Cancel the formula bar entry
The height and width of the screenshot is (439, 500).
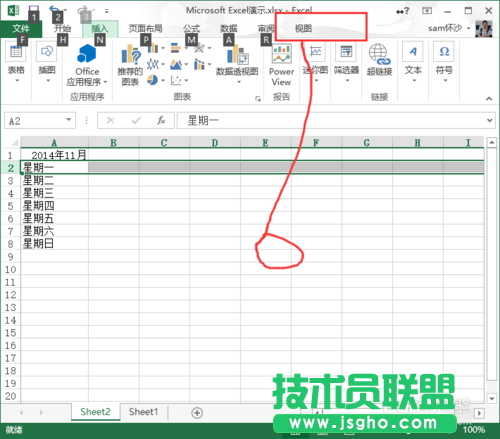[110, 120]
